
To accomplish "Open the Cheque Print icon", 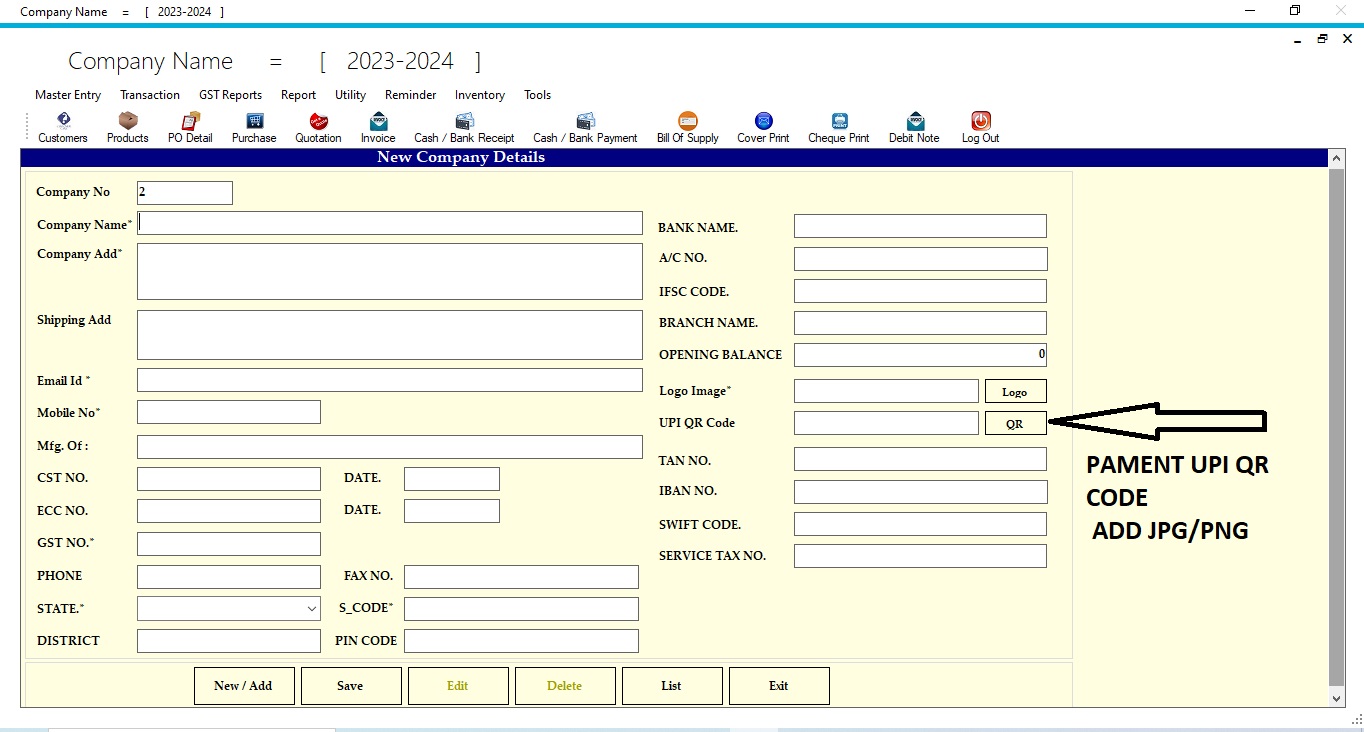I will (838, 127).
